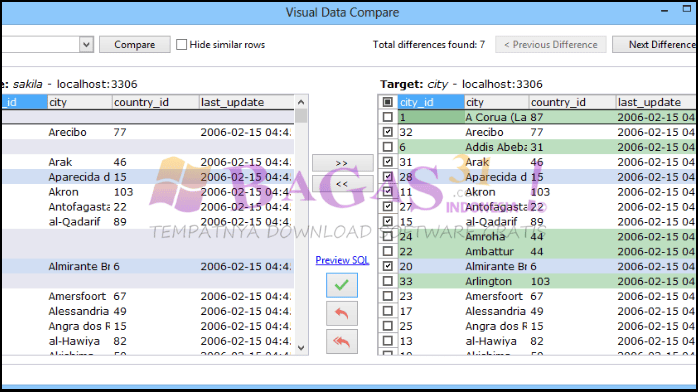Sort source by country_id column header
698x392 pixels.
155,102
